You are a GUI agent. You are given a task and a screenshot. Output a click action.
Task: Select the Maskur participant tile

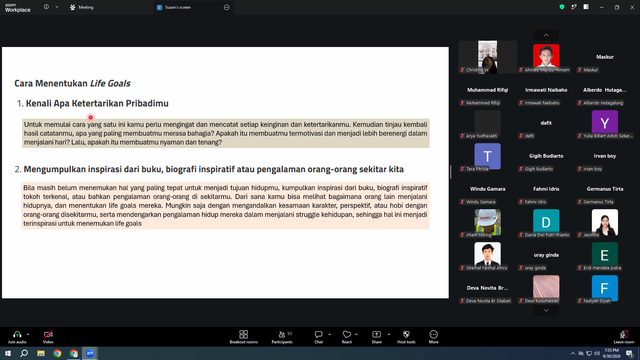605,57
